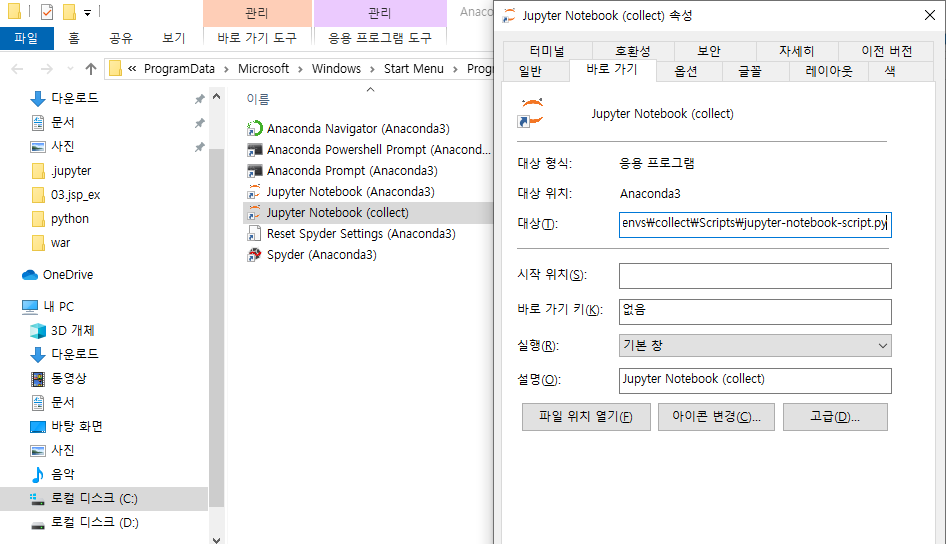Open the 파일 menu tab

27,38
